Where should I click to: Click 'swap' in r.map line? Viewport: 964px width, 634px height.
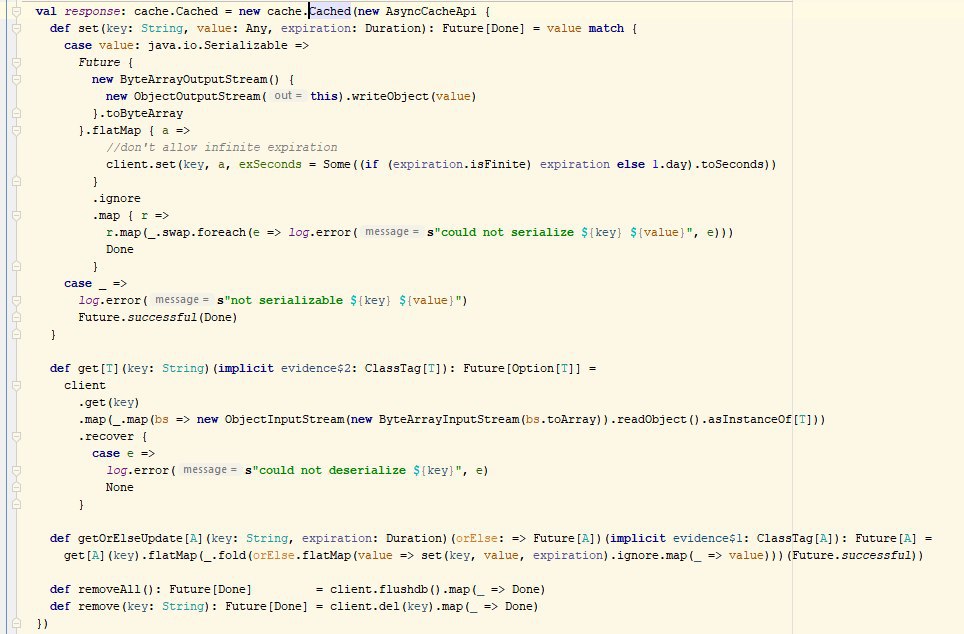176,232
